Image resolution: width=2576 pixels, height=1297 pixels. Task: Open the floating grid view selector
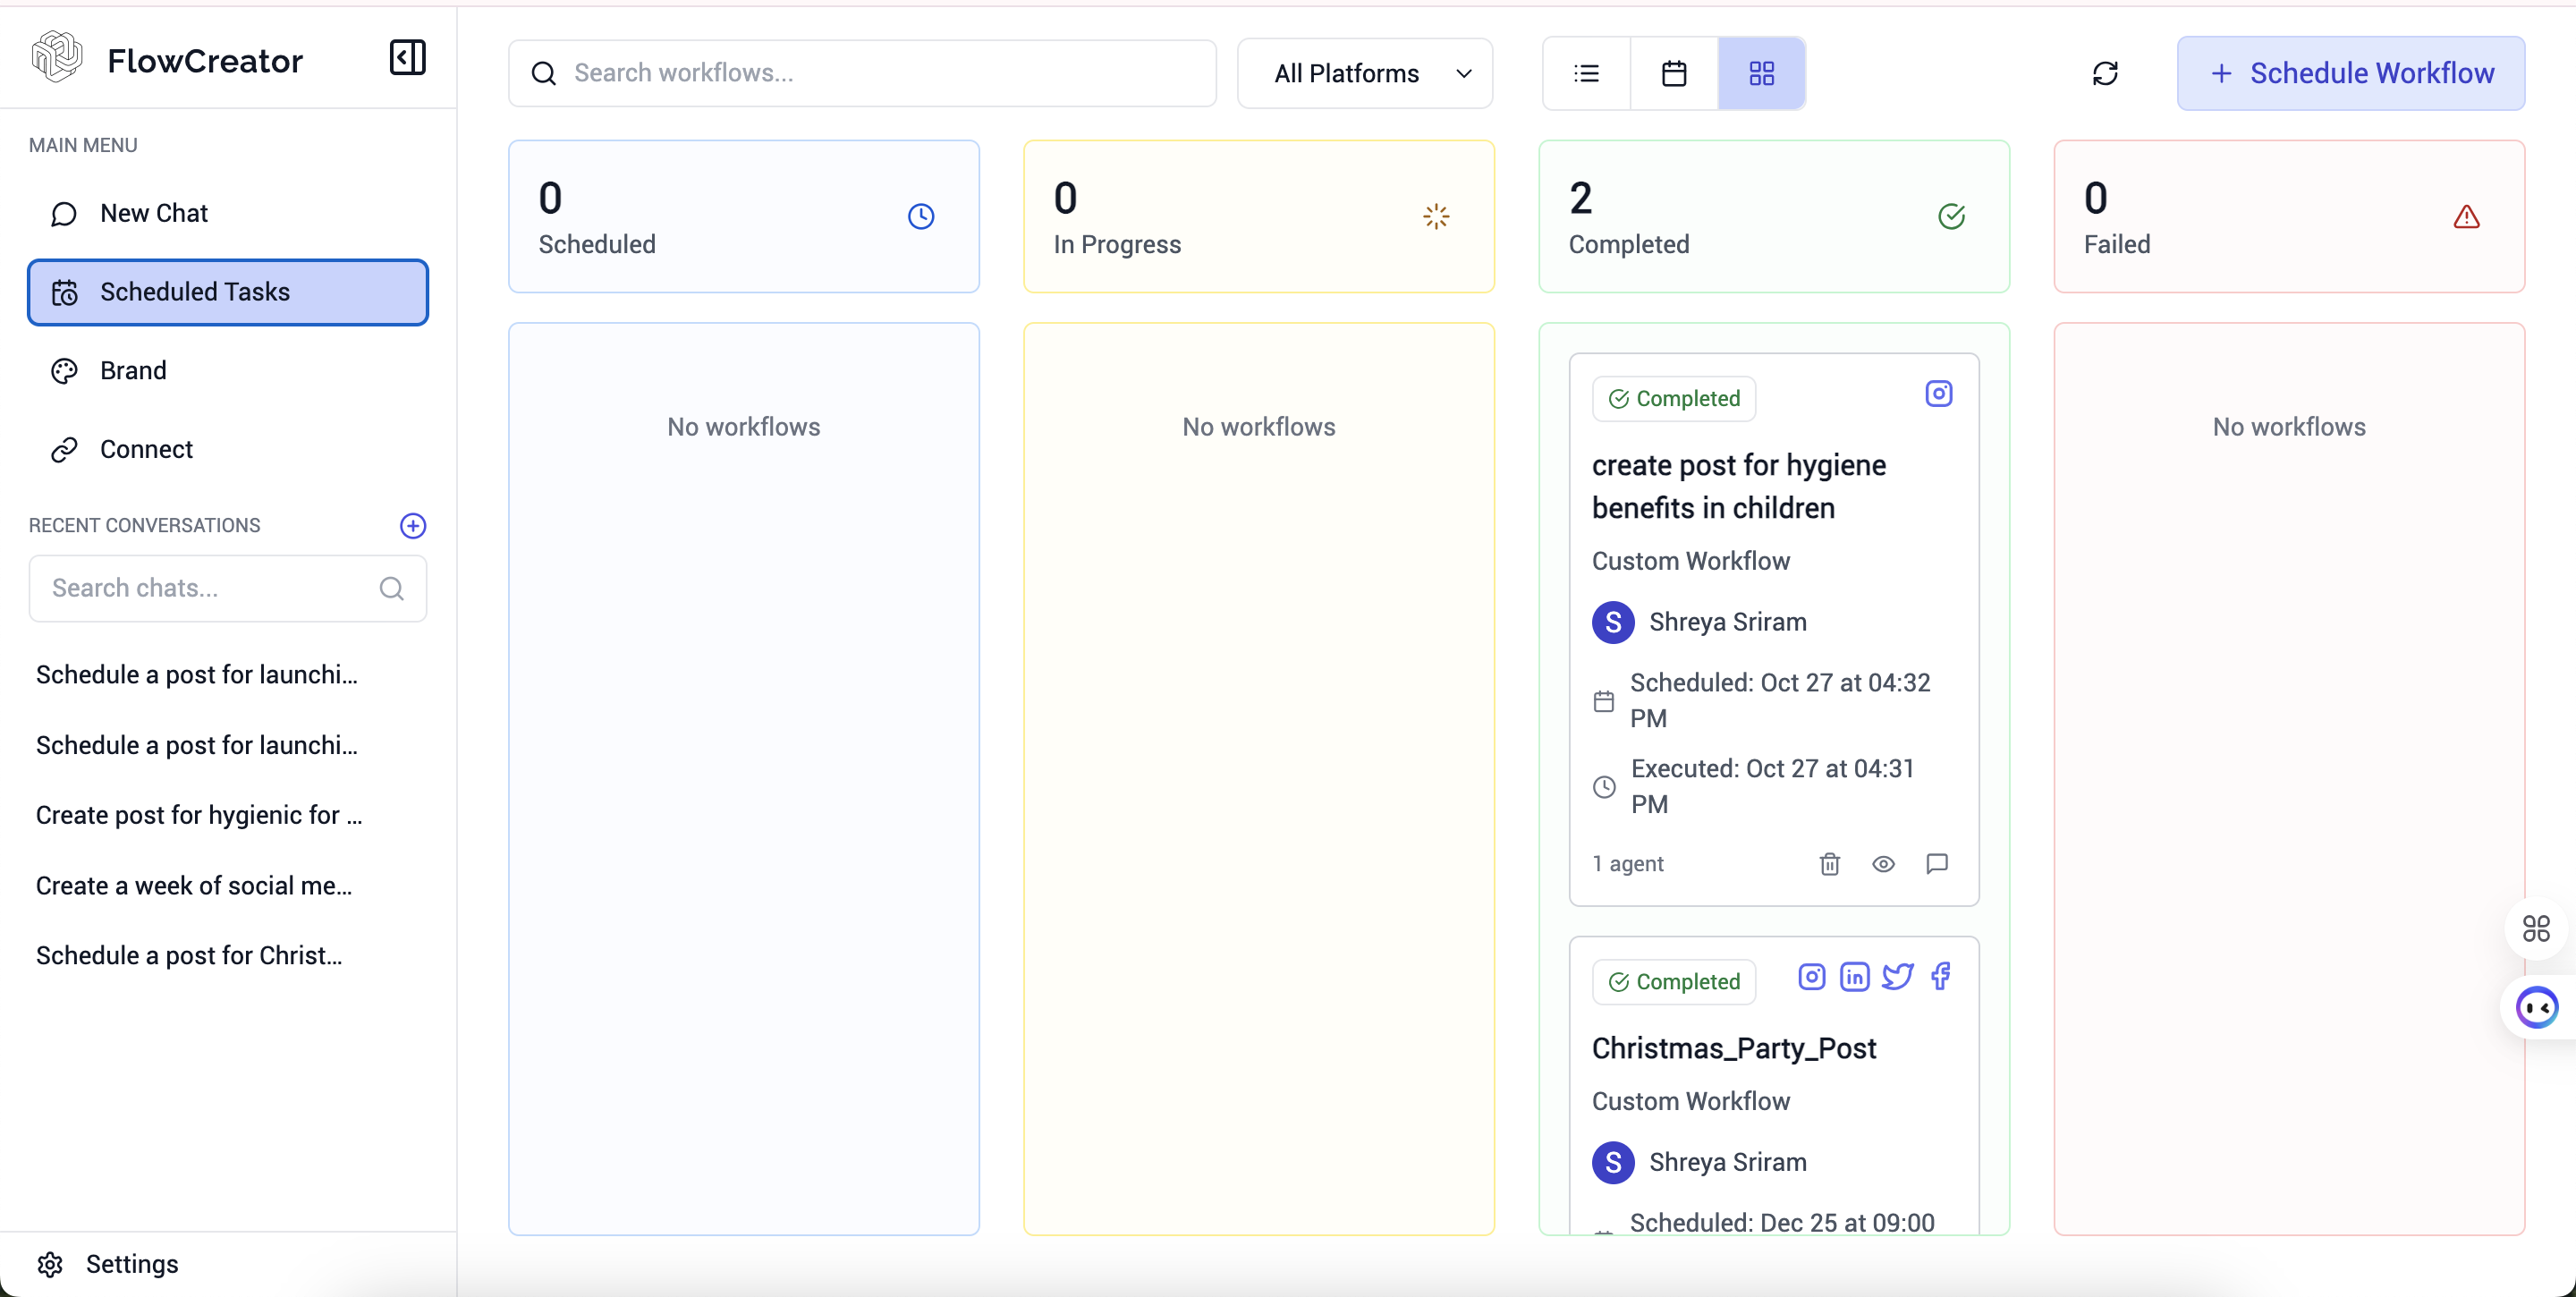(2536, 928)
